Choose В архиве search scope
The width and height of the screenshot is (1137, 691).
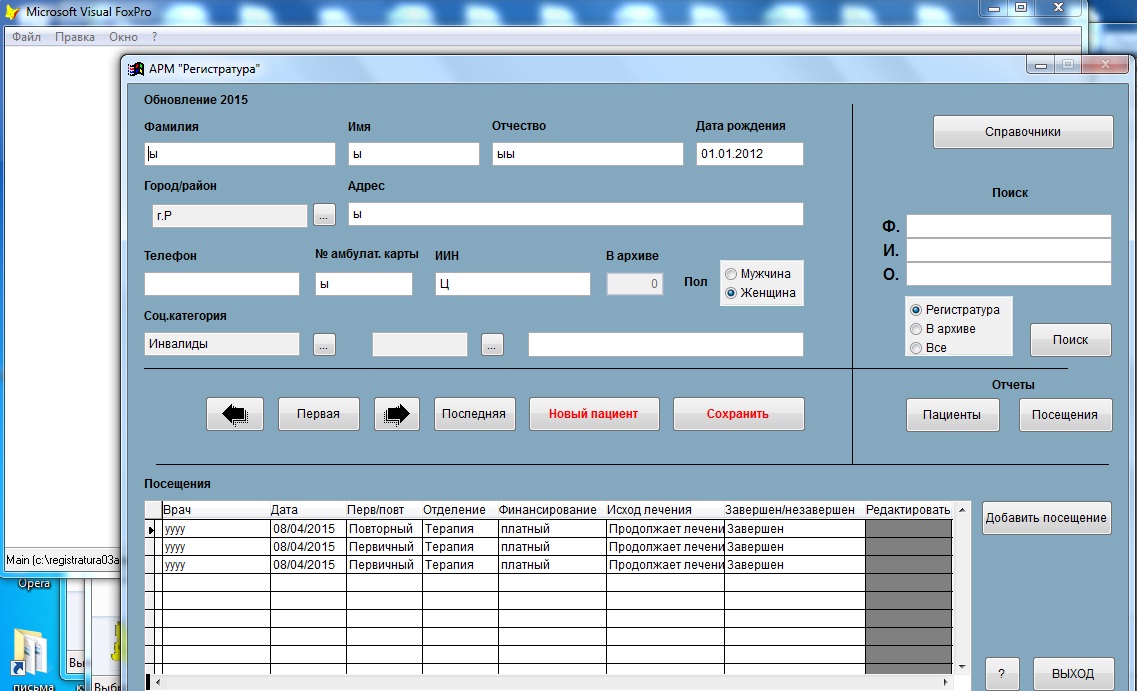[x=916, y=329]
